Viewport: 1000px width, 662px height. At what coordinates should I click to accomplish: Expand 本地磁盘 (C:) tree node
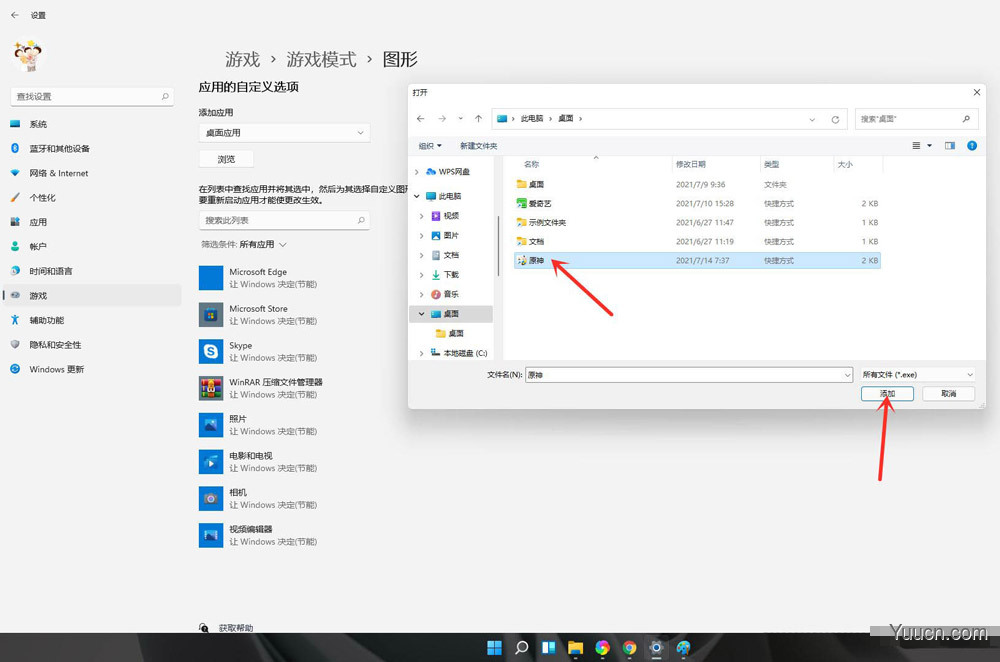[x=421, y=353]
